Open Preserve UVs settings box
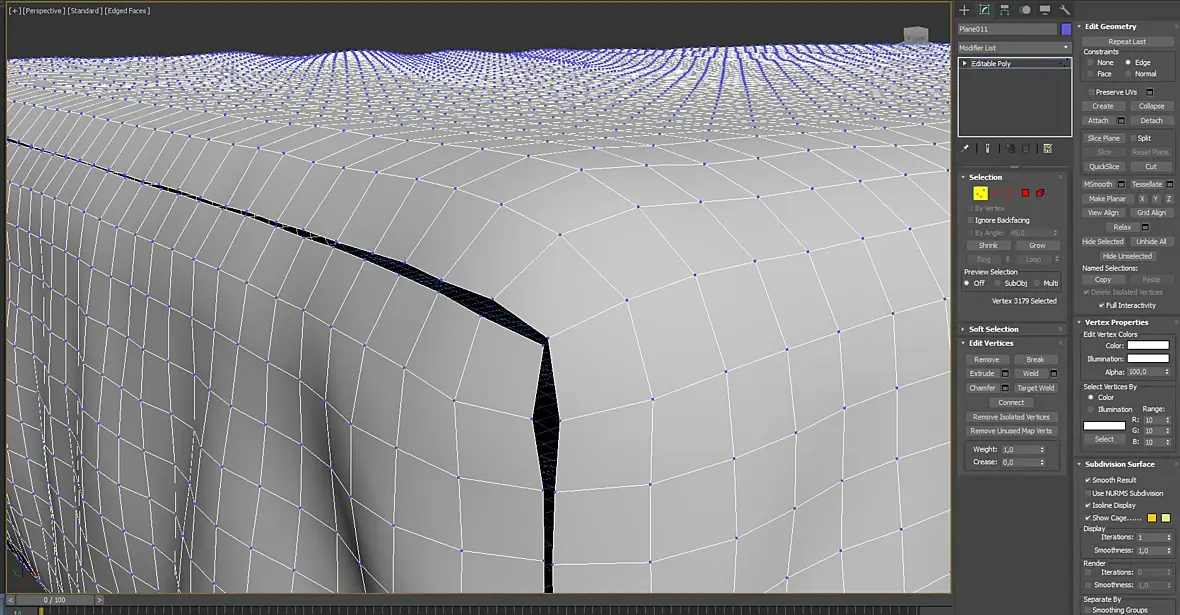Screen dimensions: 1180x615 [1149, 92]
